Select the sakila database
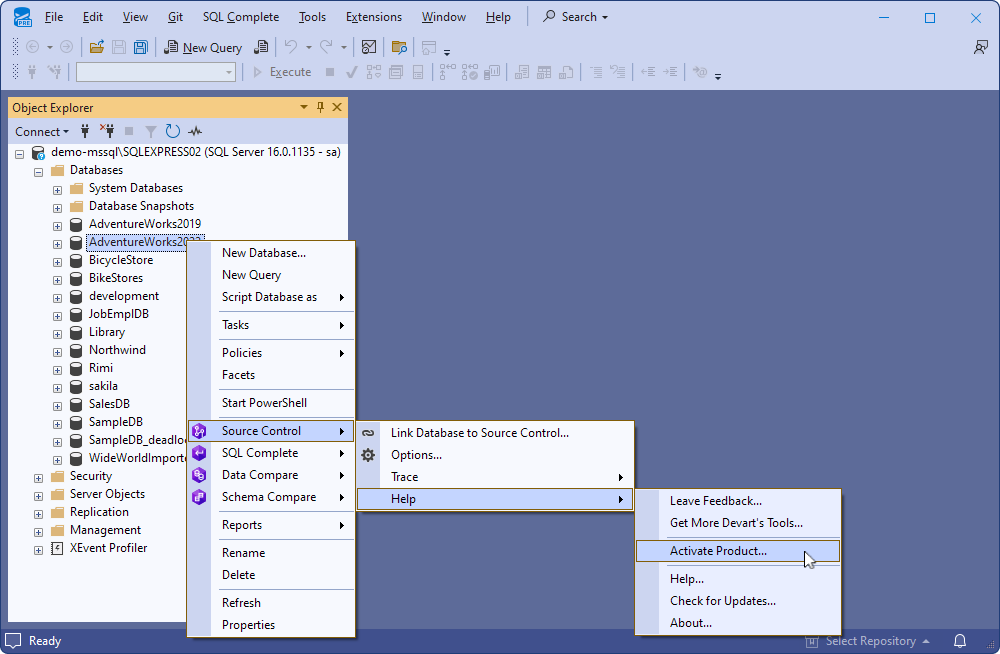This screenshot has width=1000, height=654. [x=103, y=386]
